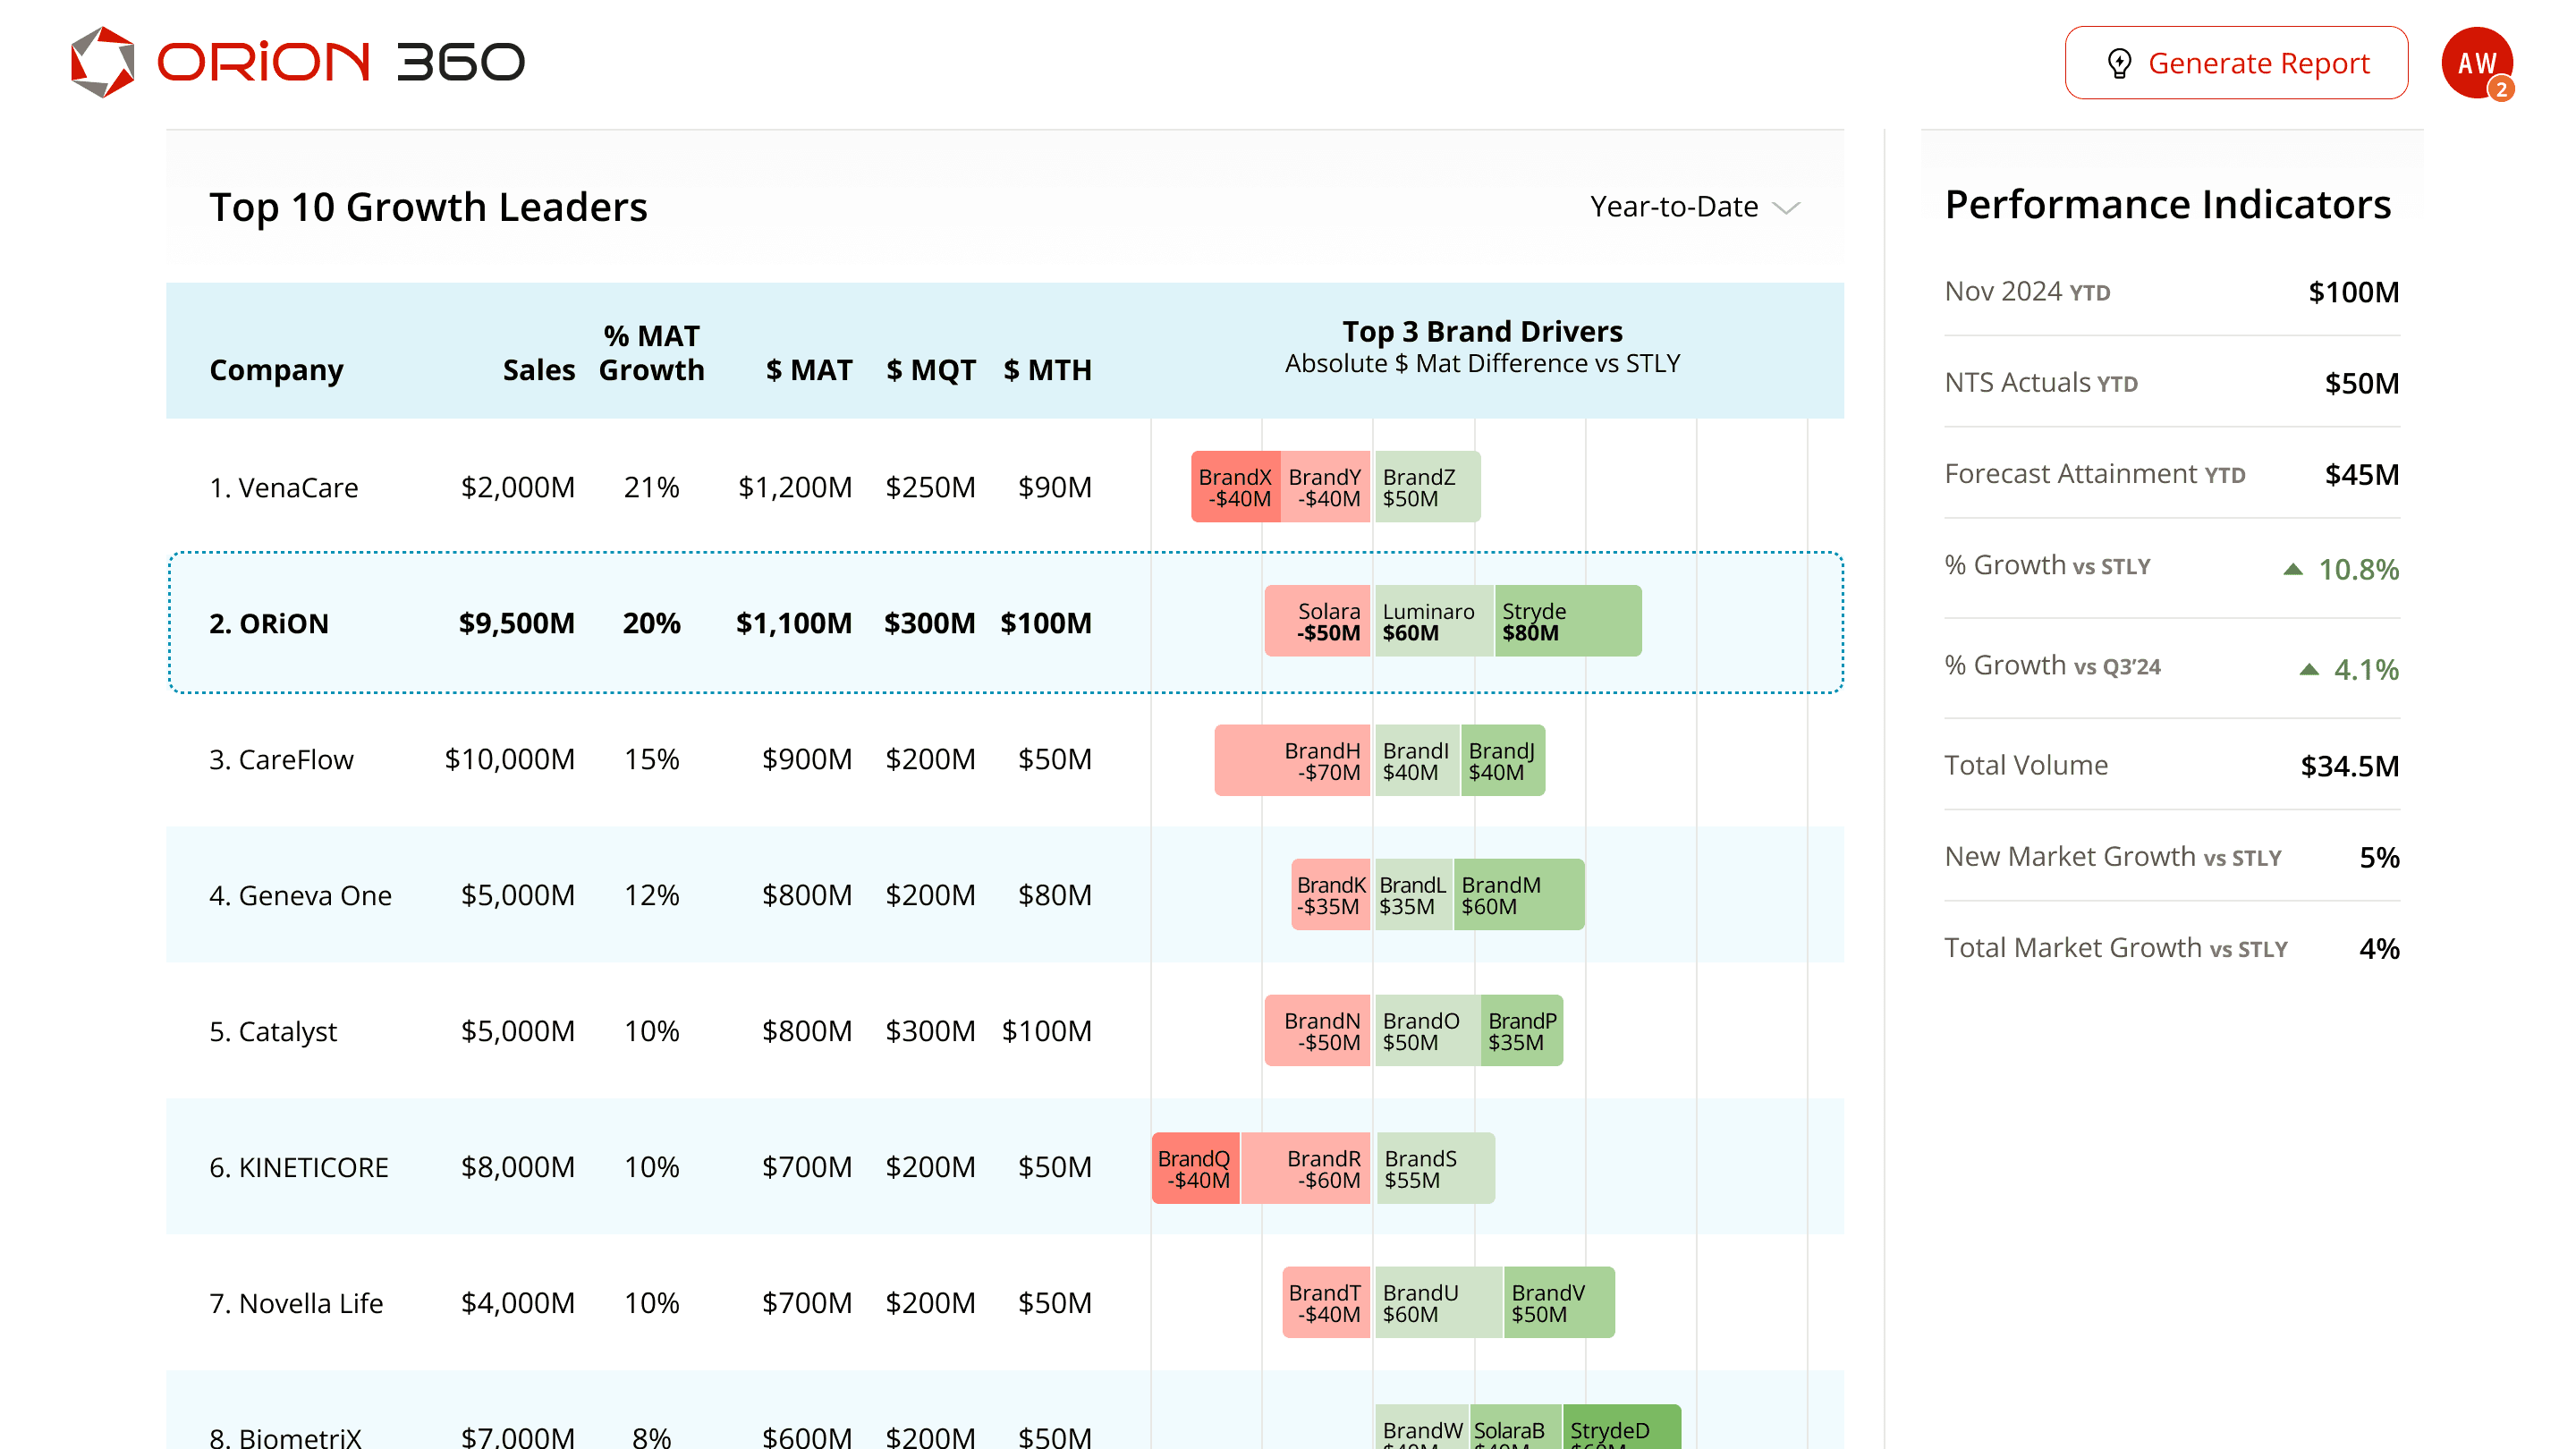The height and width of the screenshot is (1449, 2576).
Task: Click the green up arrow beside 10.8%
Action: 2293,569
